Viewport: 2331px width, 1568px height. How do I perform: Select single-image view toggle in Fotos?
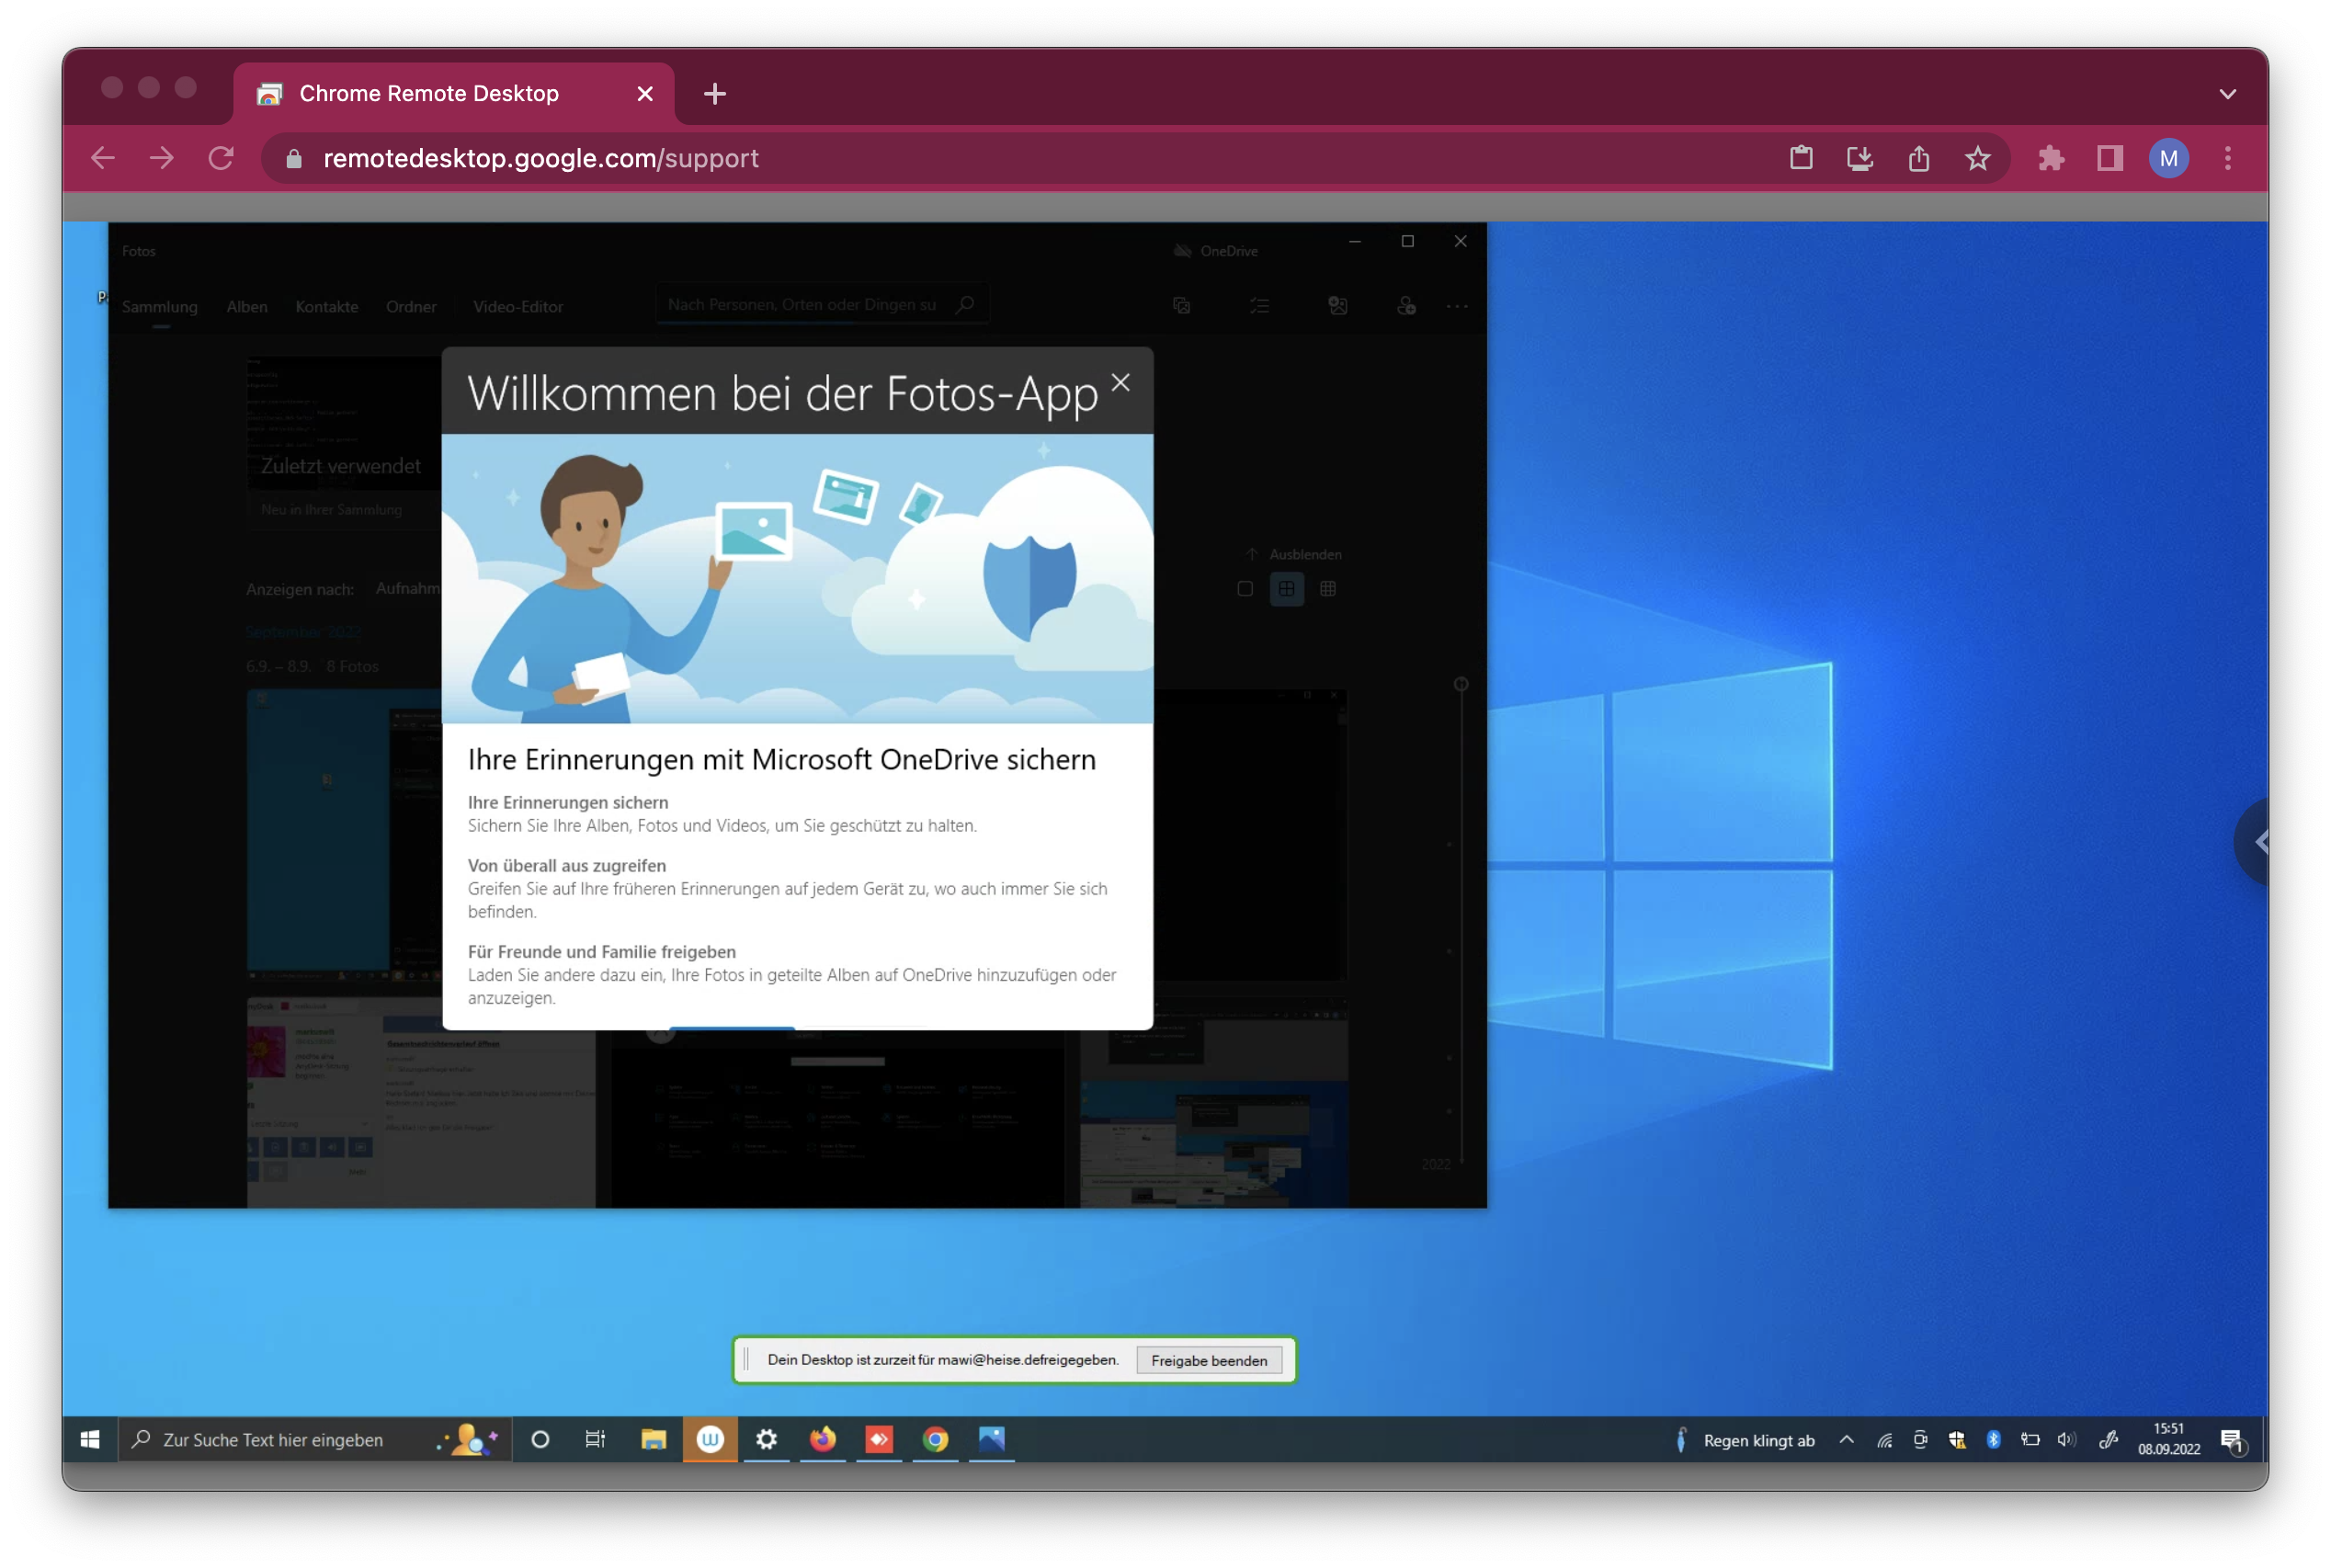coord(1245,589)
